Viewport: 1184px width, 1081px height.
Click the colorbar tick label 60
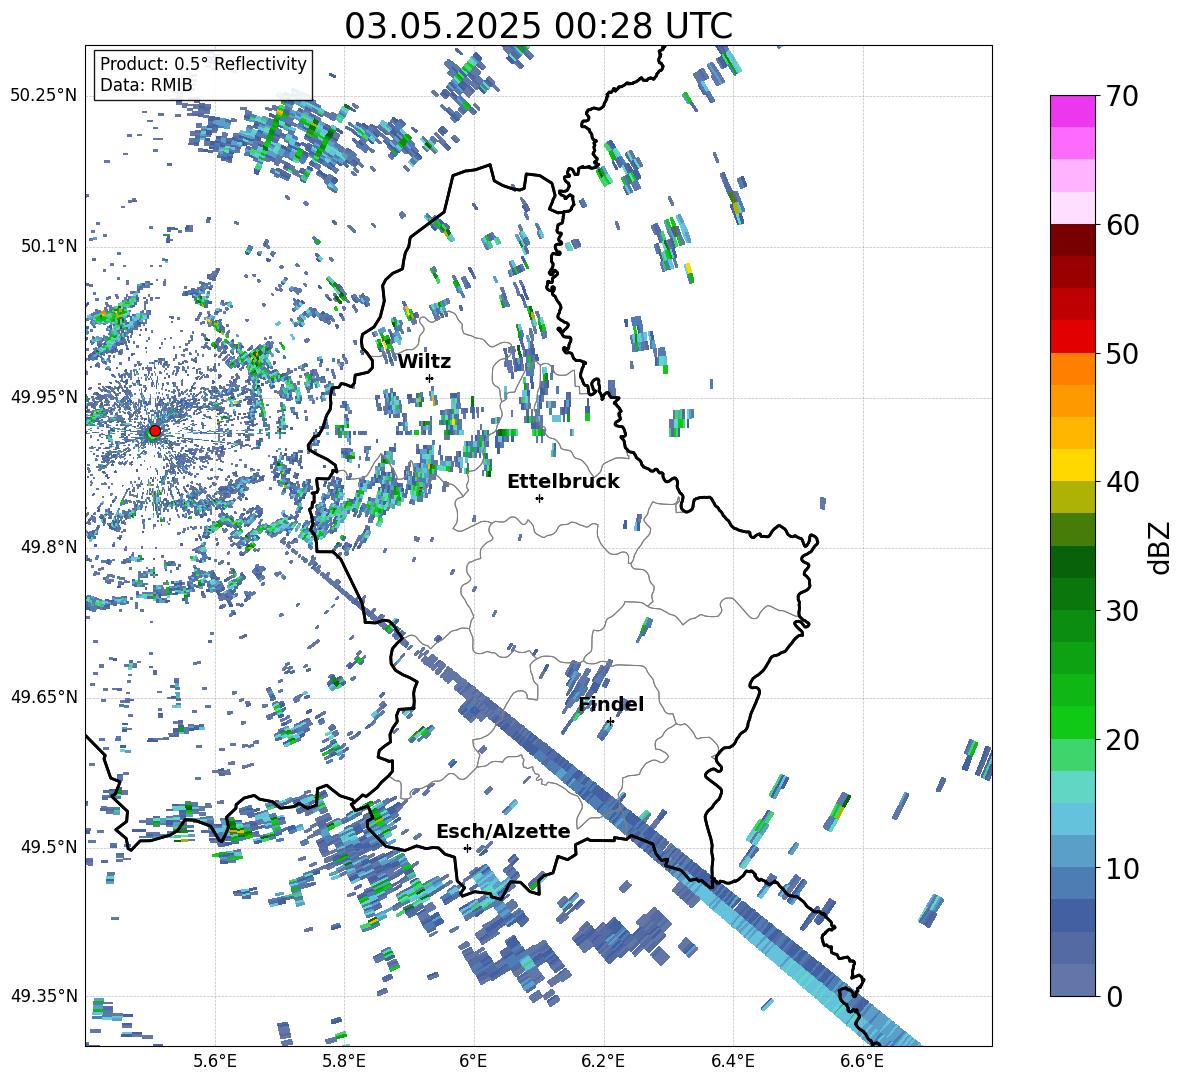(1121, 225)
